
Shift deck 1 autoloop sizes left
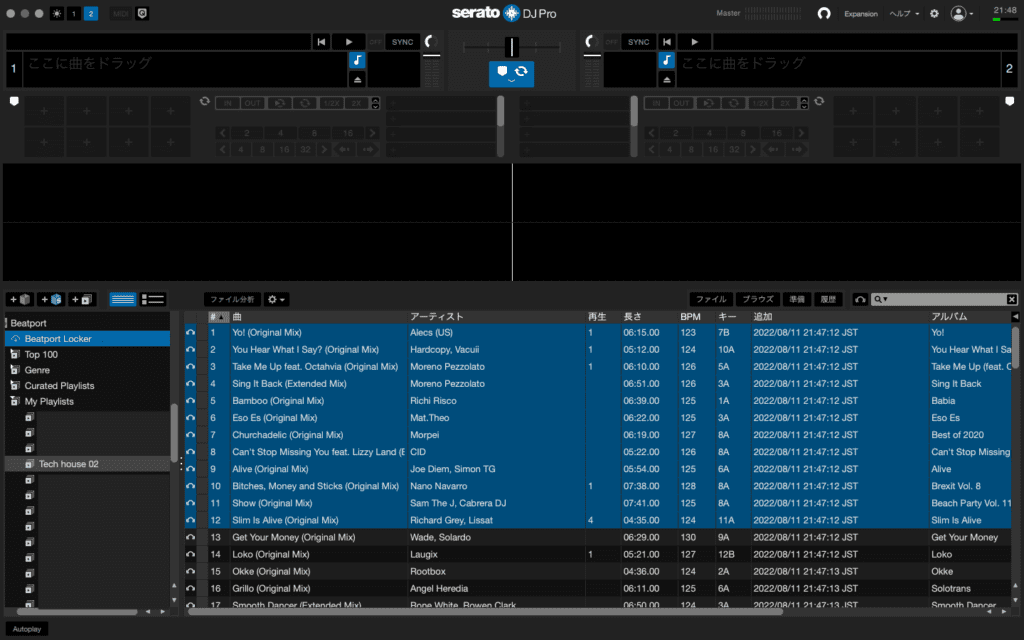point(223,133)
